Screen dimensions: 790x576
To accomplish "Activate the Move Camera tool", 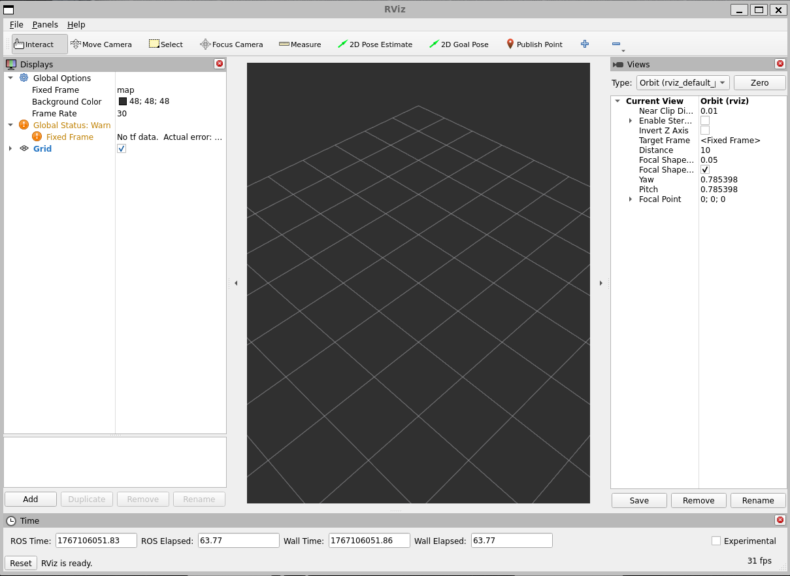I will point(101,44).
